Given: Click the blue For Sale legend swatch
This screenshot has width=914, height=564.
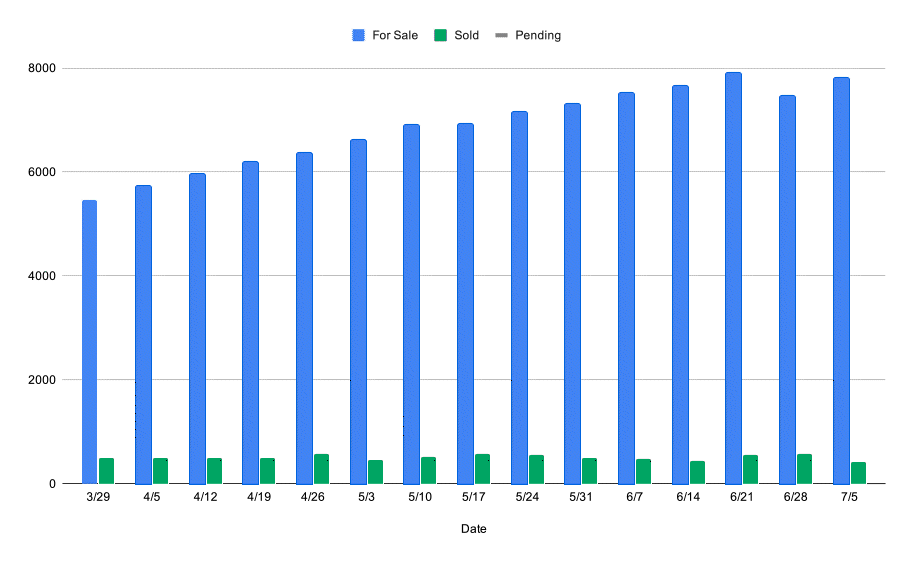Looking at the screenshot, I should (358, 36).
